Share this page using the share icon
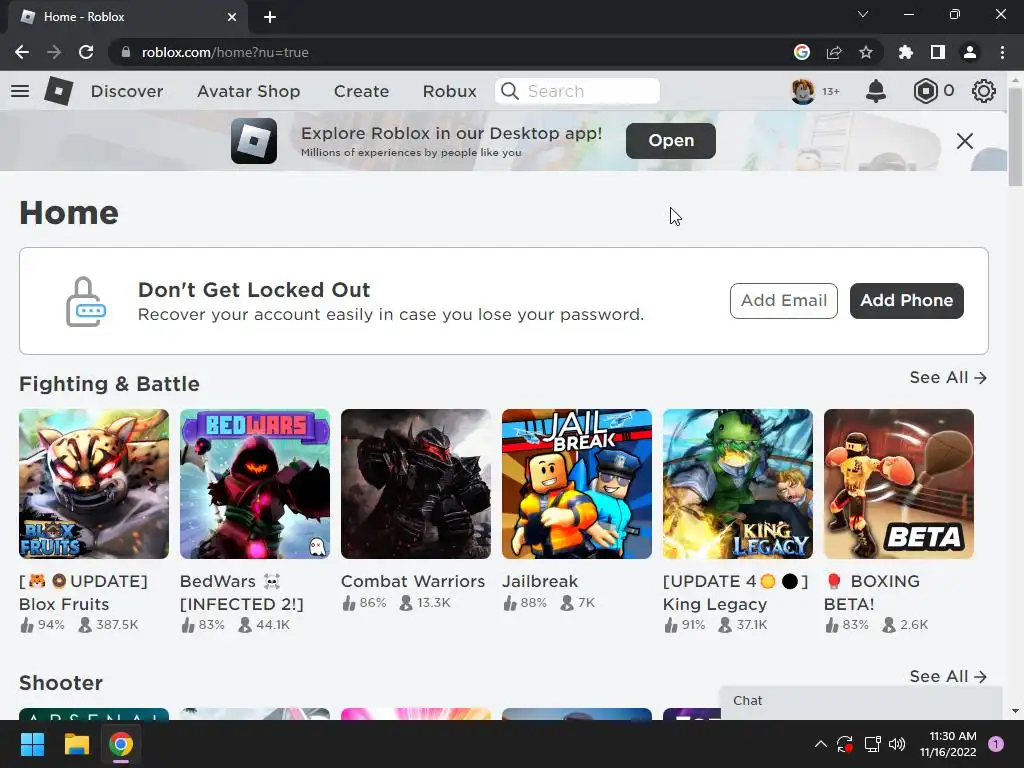 (x=834, y=52)
